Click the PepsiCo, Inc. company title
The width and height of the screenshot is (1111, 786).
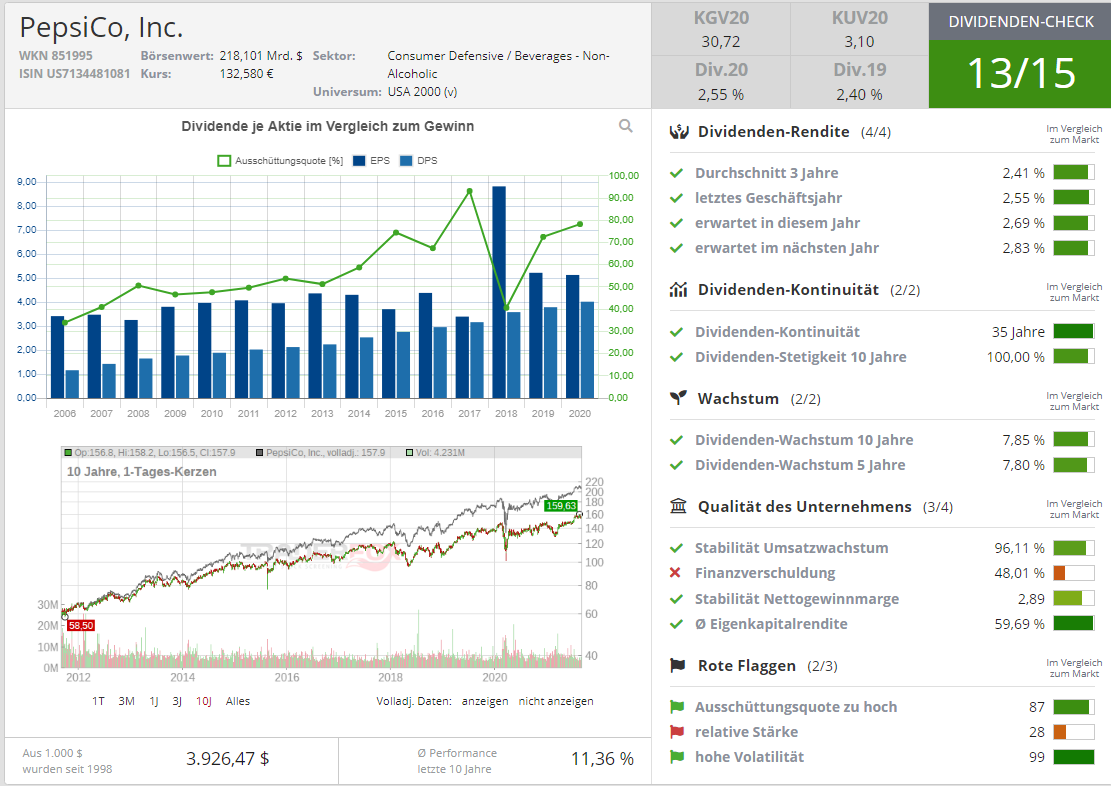click(x=101, y=27)
